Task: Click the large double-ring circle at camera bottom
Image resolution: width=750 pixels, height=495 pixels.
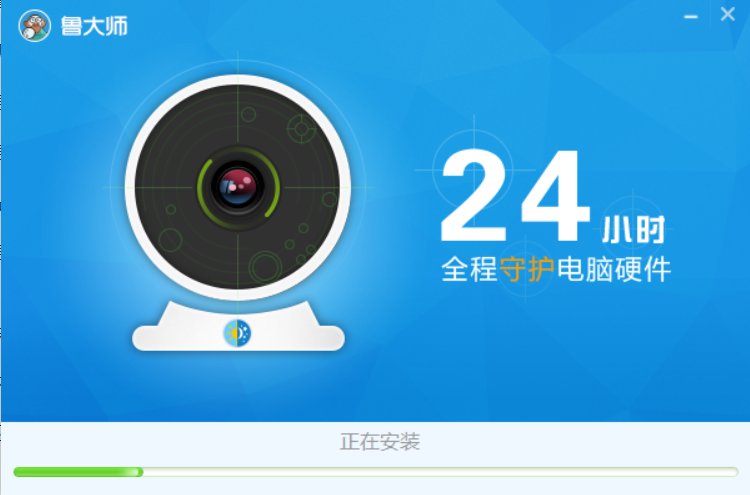Action: (265, 267)
